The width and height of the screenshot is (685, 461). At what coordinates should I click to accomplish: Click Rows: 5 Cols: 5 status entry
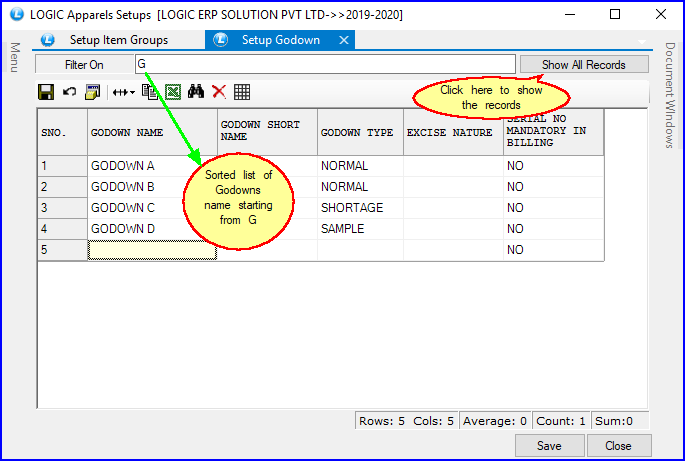406,421
